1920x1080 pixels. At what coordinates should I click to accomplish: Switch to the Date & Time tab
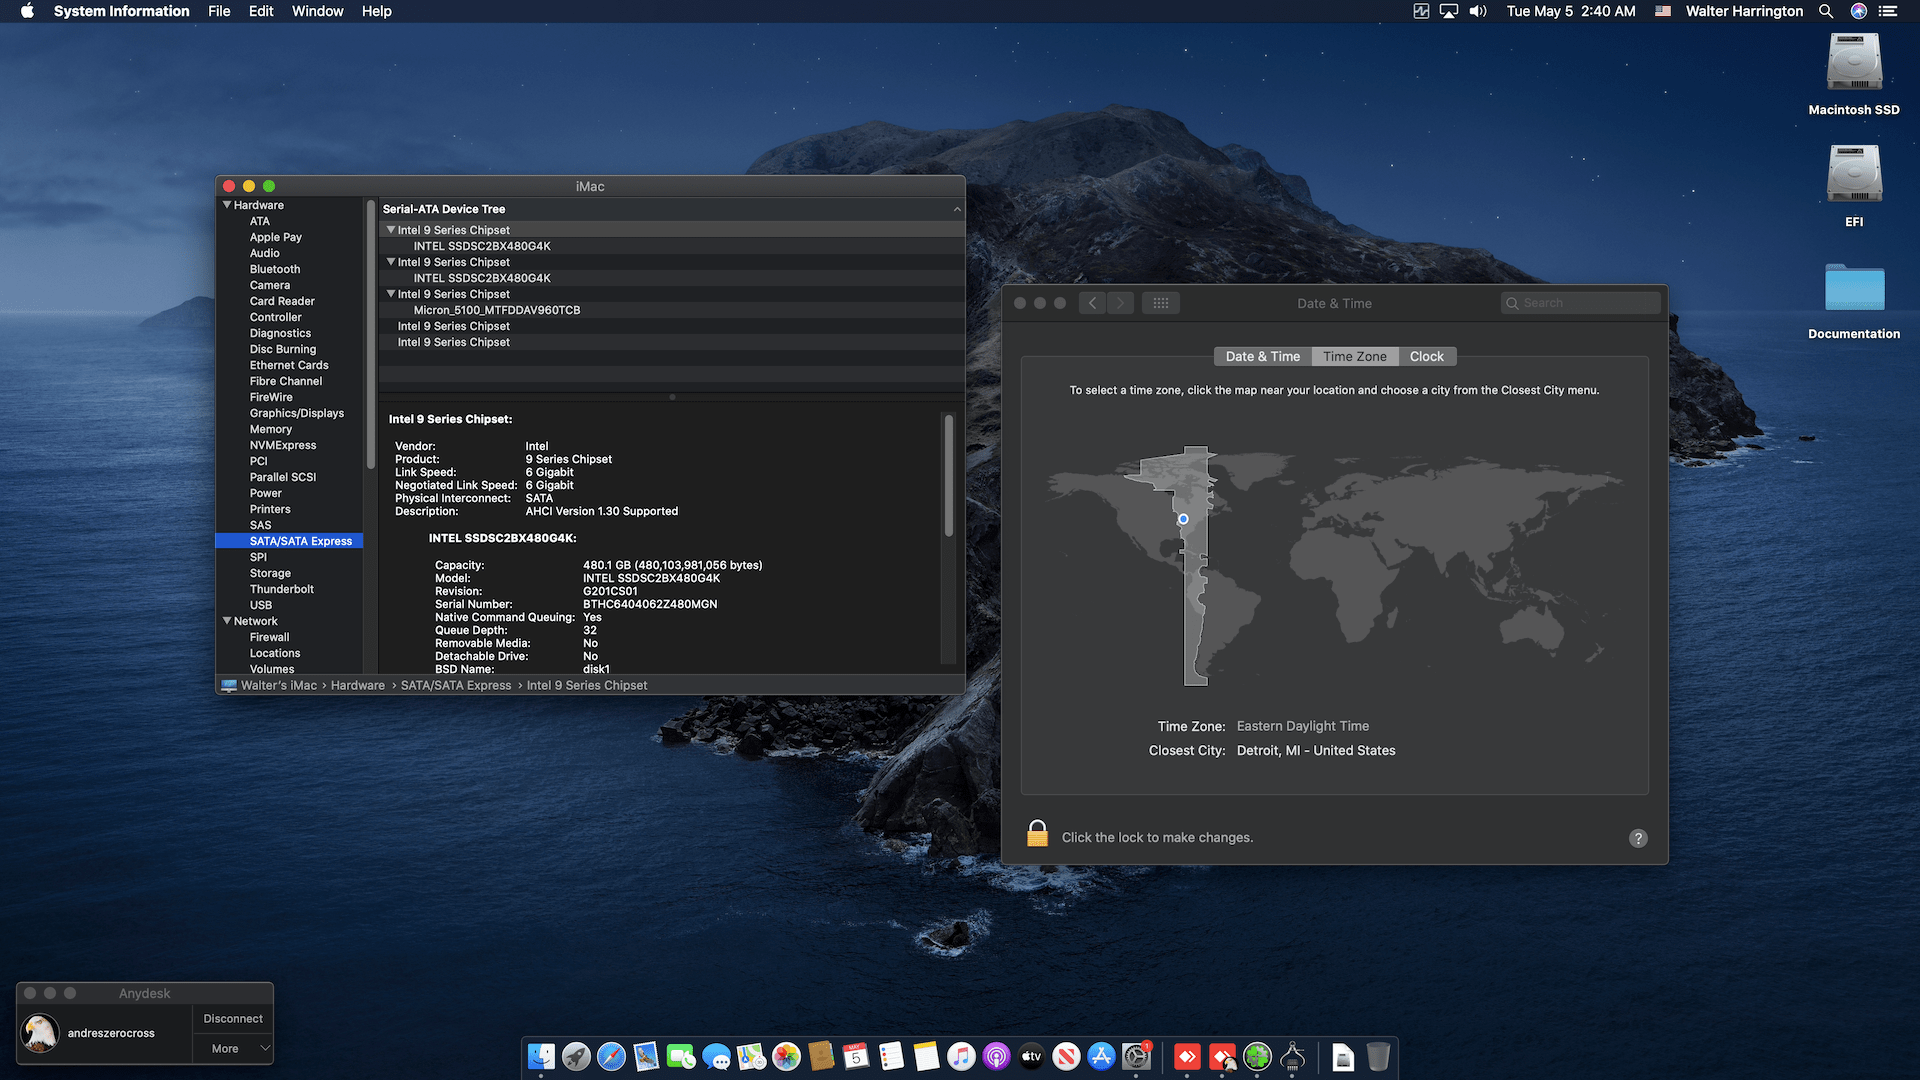tap(1263, 356)
